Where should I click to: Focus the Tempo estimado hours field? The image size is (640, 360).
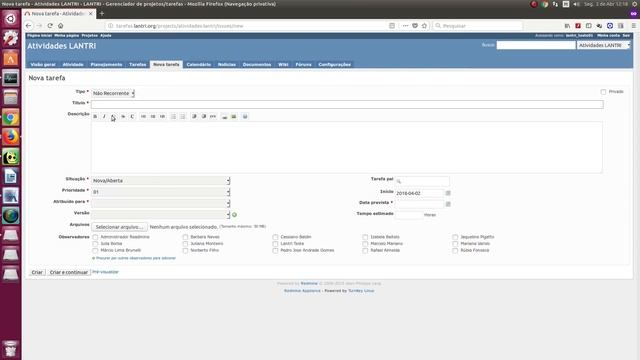(409, 215)
